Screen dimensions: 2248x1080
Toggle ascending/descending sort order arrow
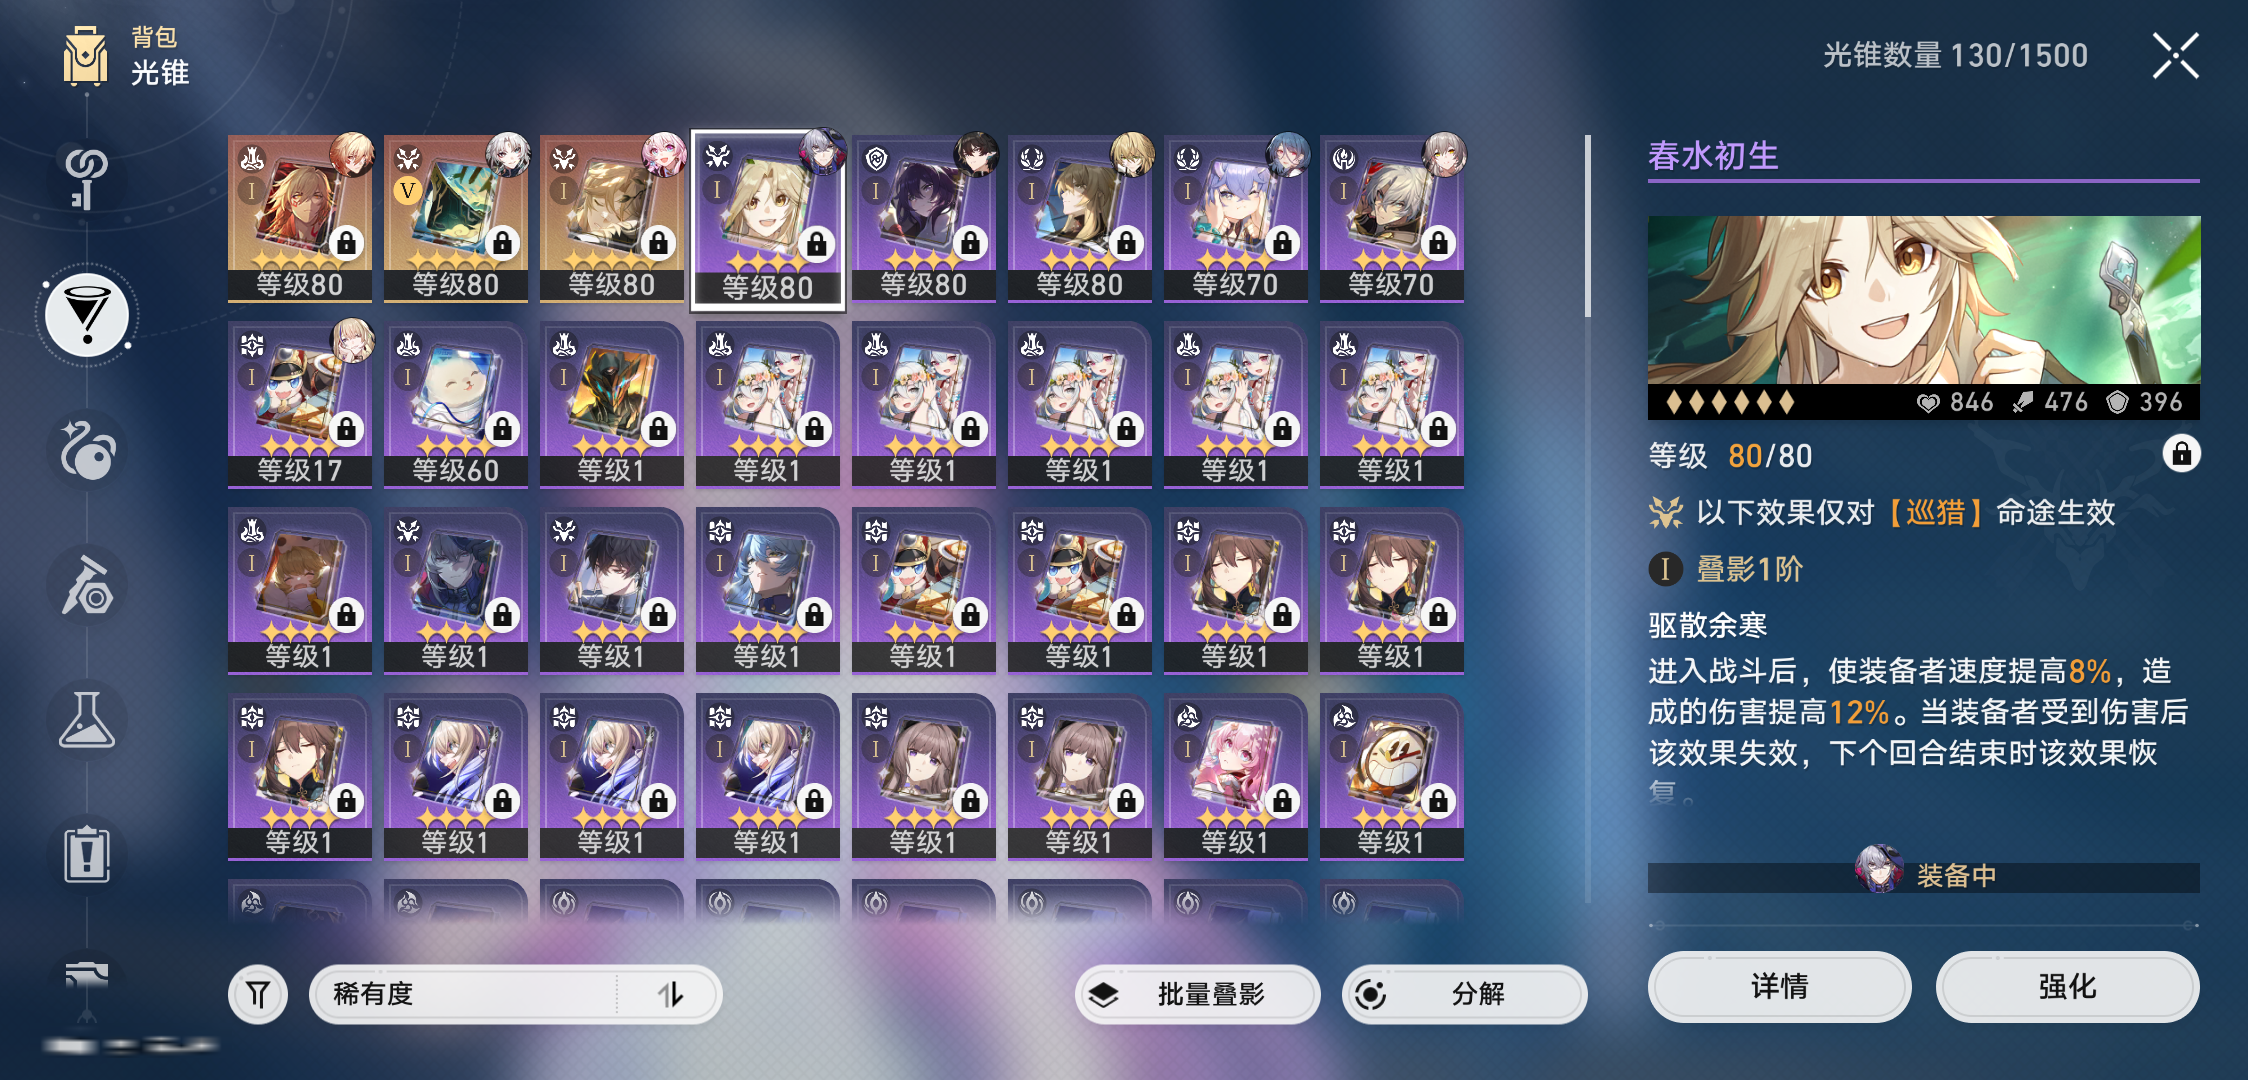point(670,994)
